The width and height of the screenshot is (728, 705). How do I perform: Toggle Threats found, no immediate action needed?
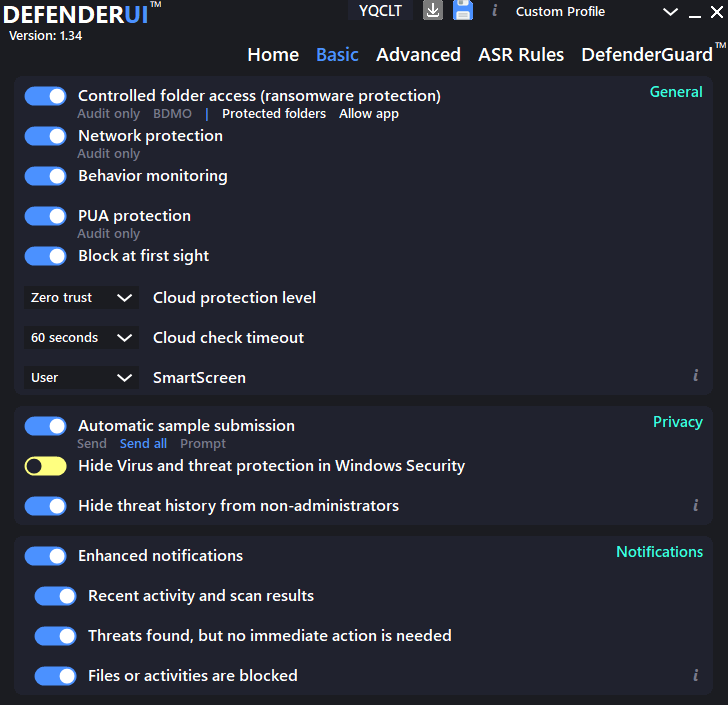click(x=56, y=636)
